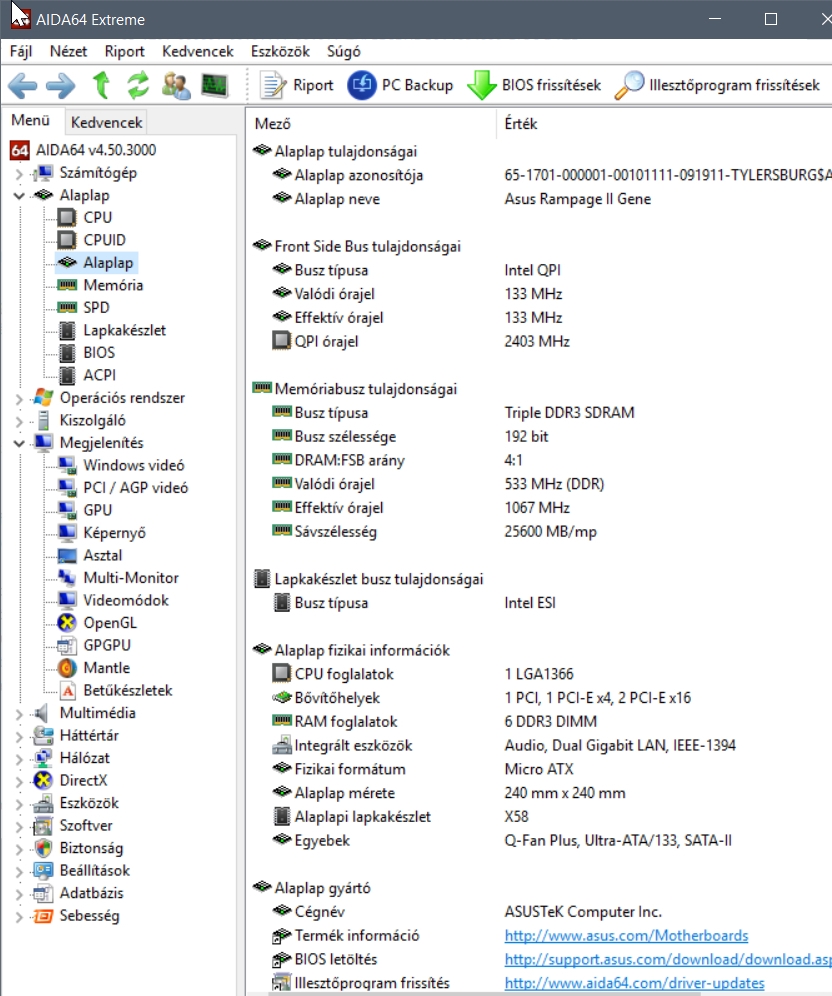
Task: Click BIOS frissítések toolbar icon
Action: (534, 85)
